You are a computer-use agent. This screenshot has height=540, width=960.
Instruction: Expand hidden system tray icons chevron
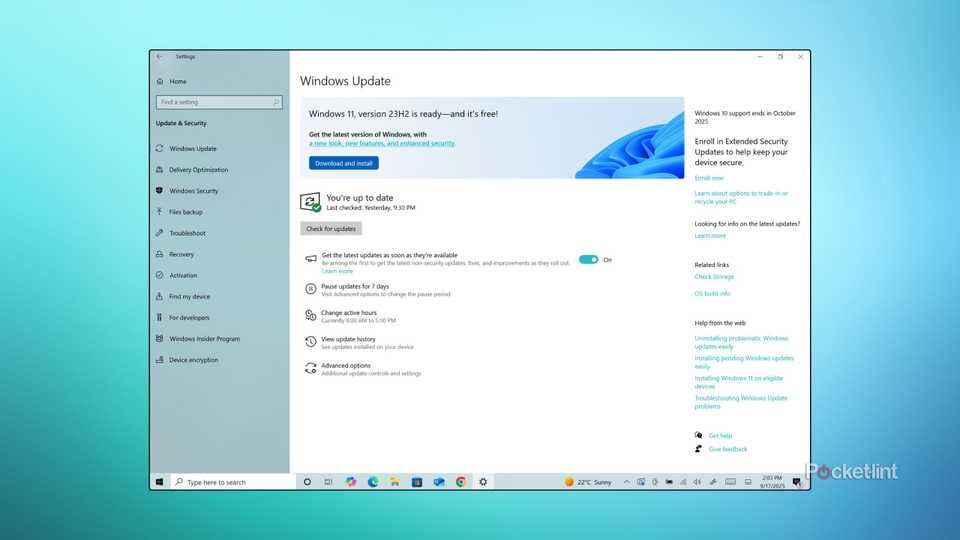[626, 482]
